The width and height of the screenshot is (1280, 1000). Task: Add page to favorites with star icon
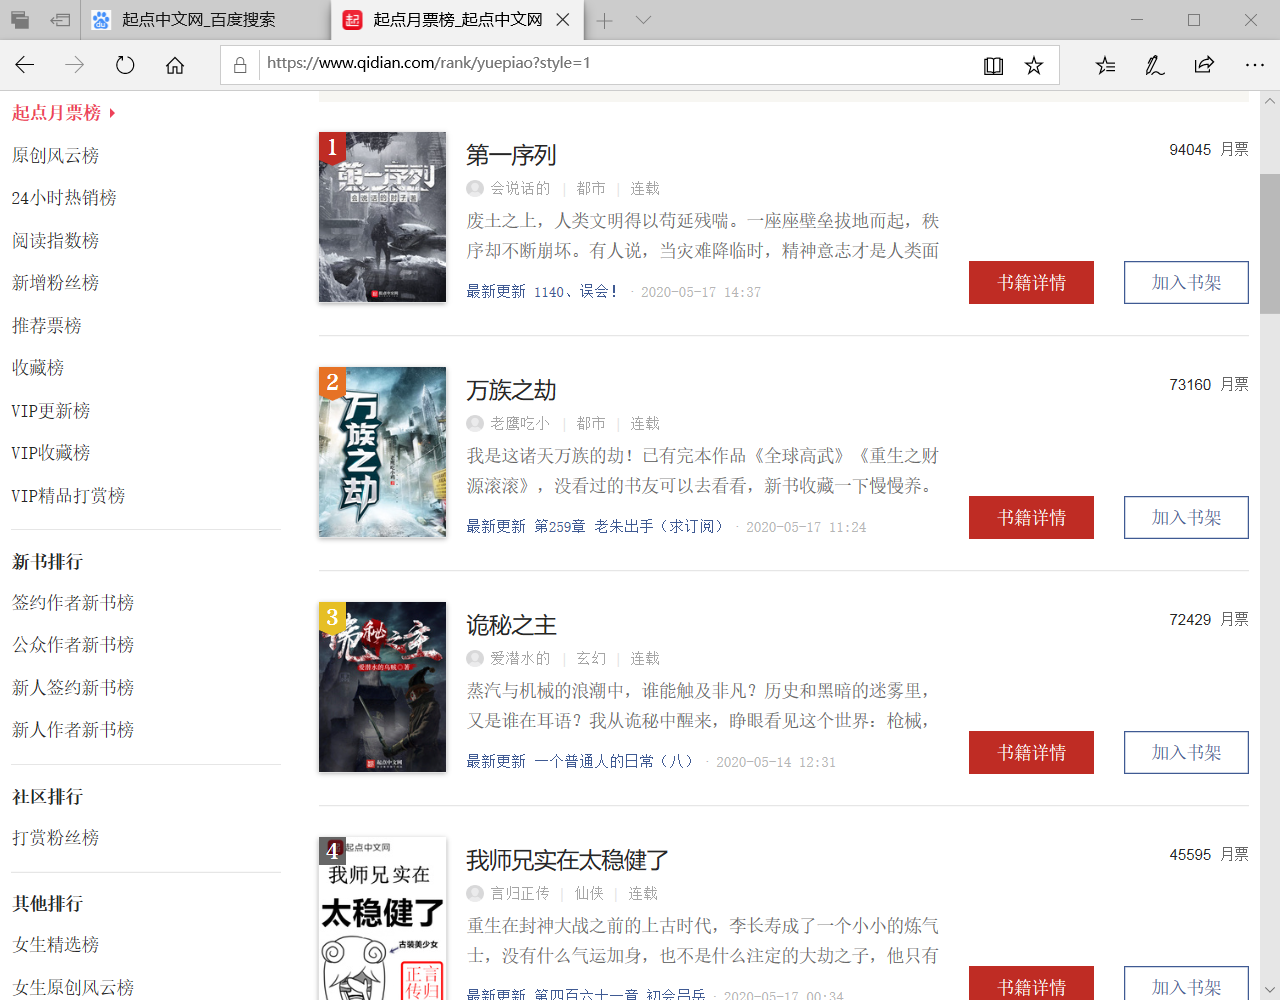coord(1034,65)
